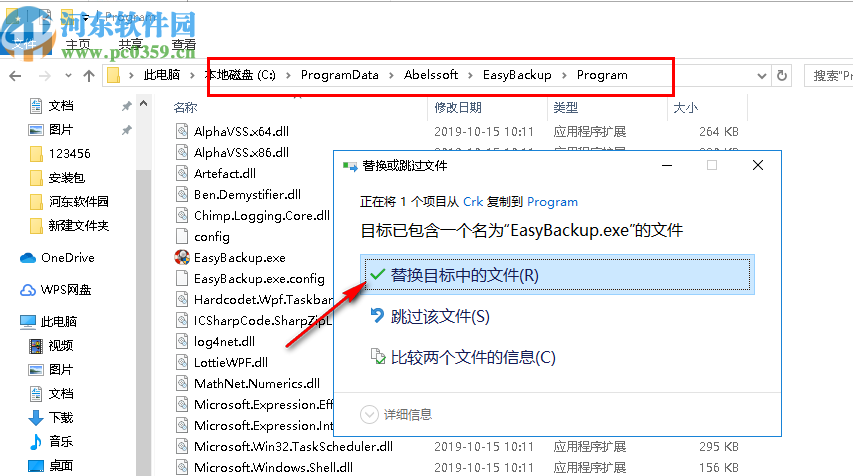
Task: Click 此电脑 in the address path
Action: click(162, 75)
